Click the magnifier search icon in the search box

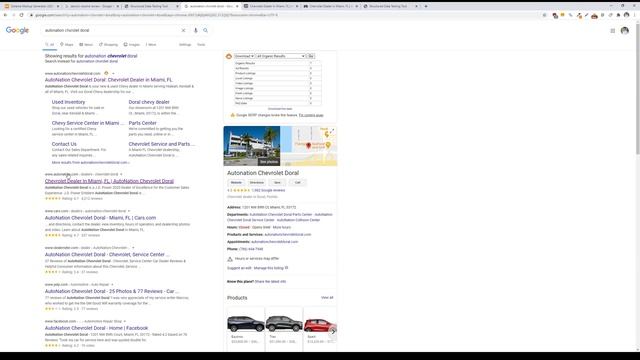pos(205,31)
